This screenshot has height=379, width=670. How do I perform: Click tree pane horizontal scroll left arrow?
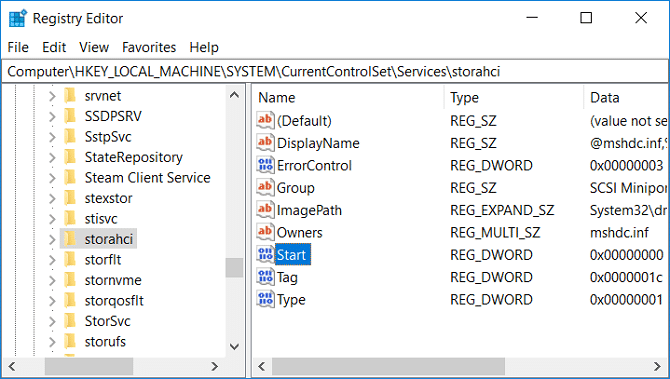click(12, 366)
